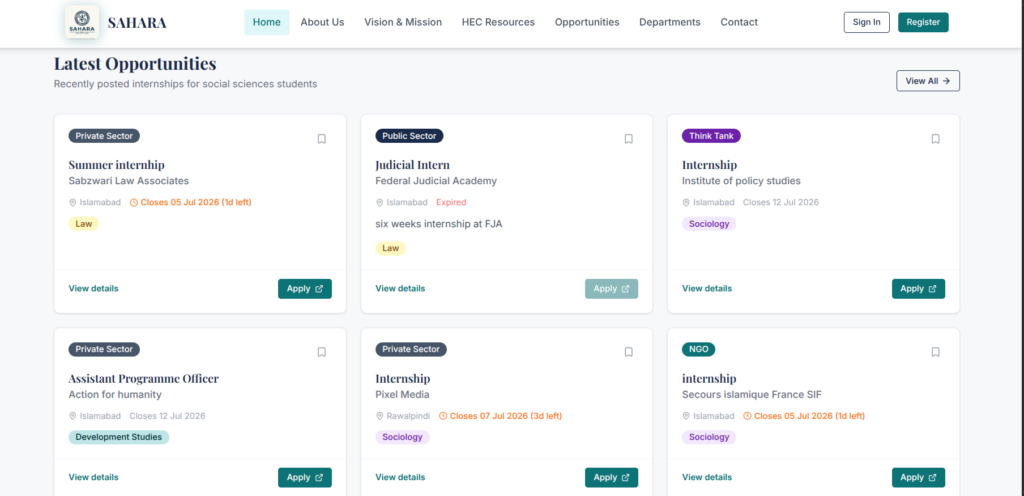
Task: Click the Register button
Action: click(x=923, y=22)
